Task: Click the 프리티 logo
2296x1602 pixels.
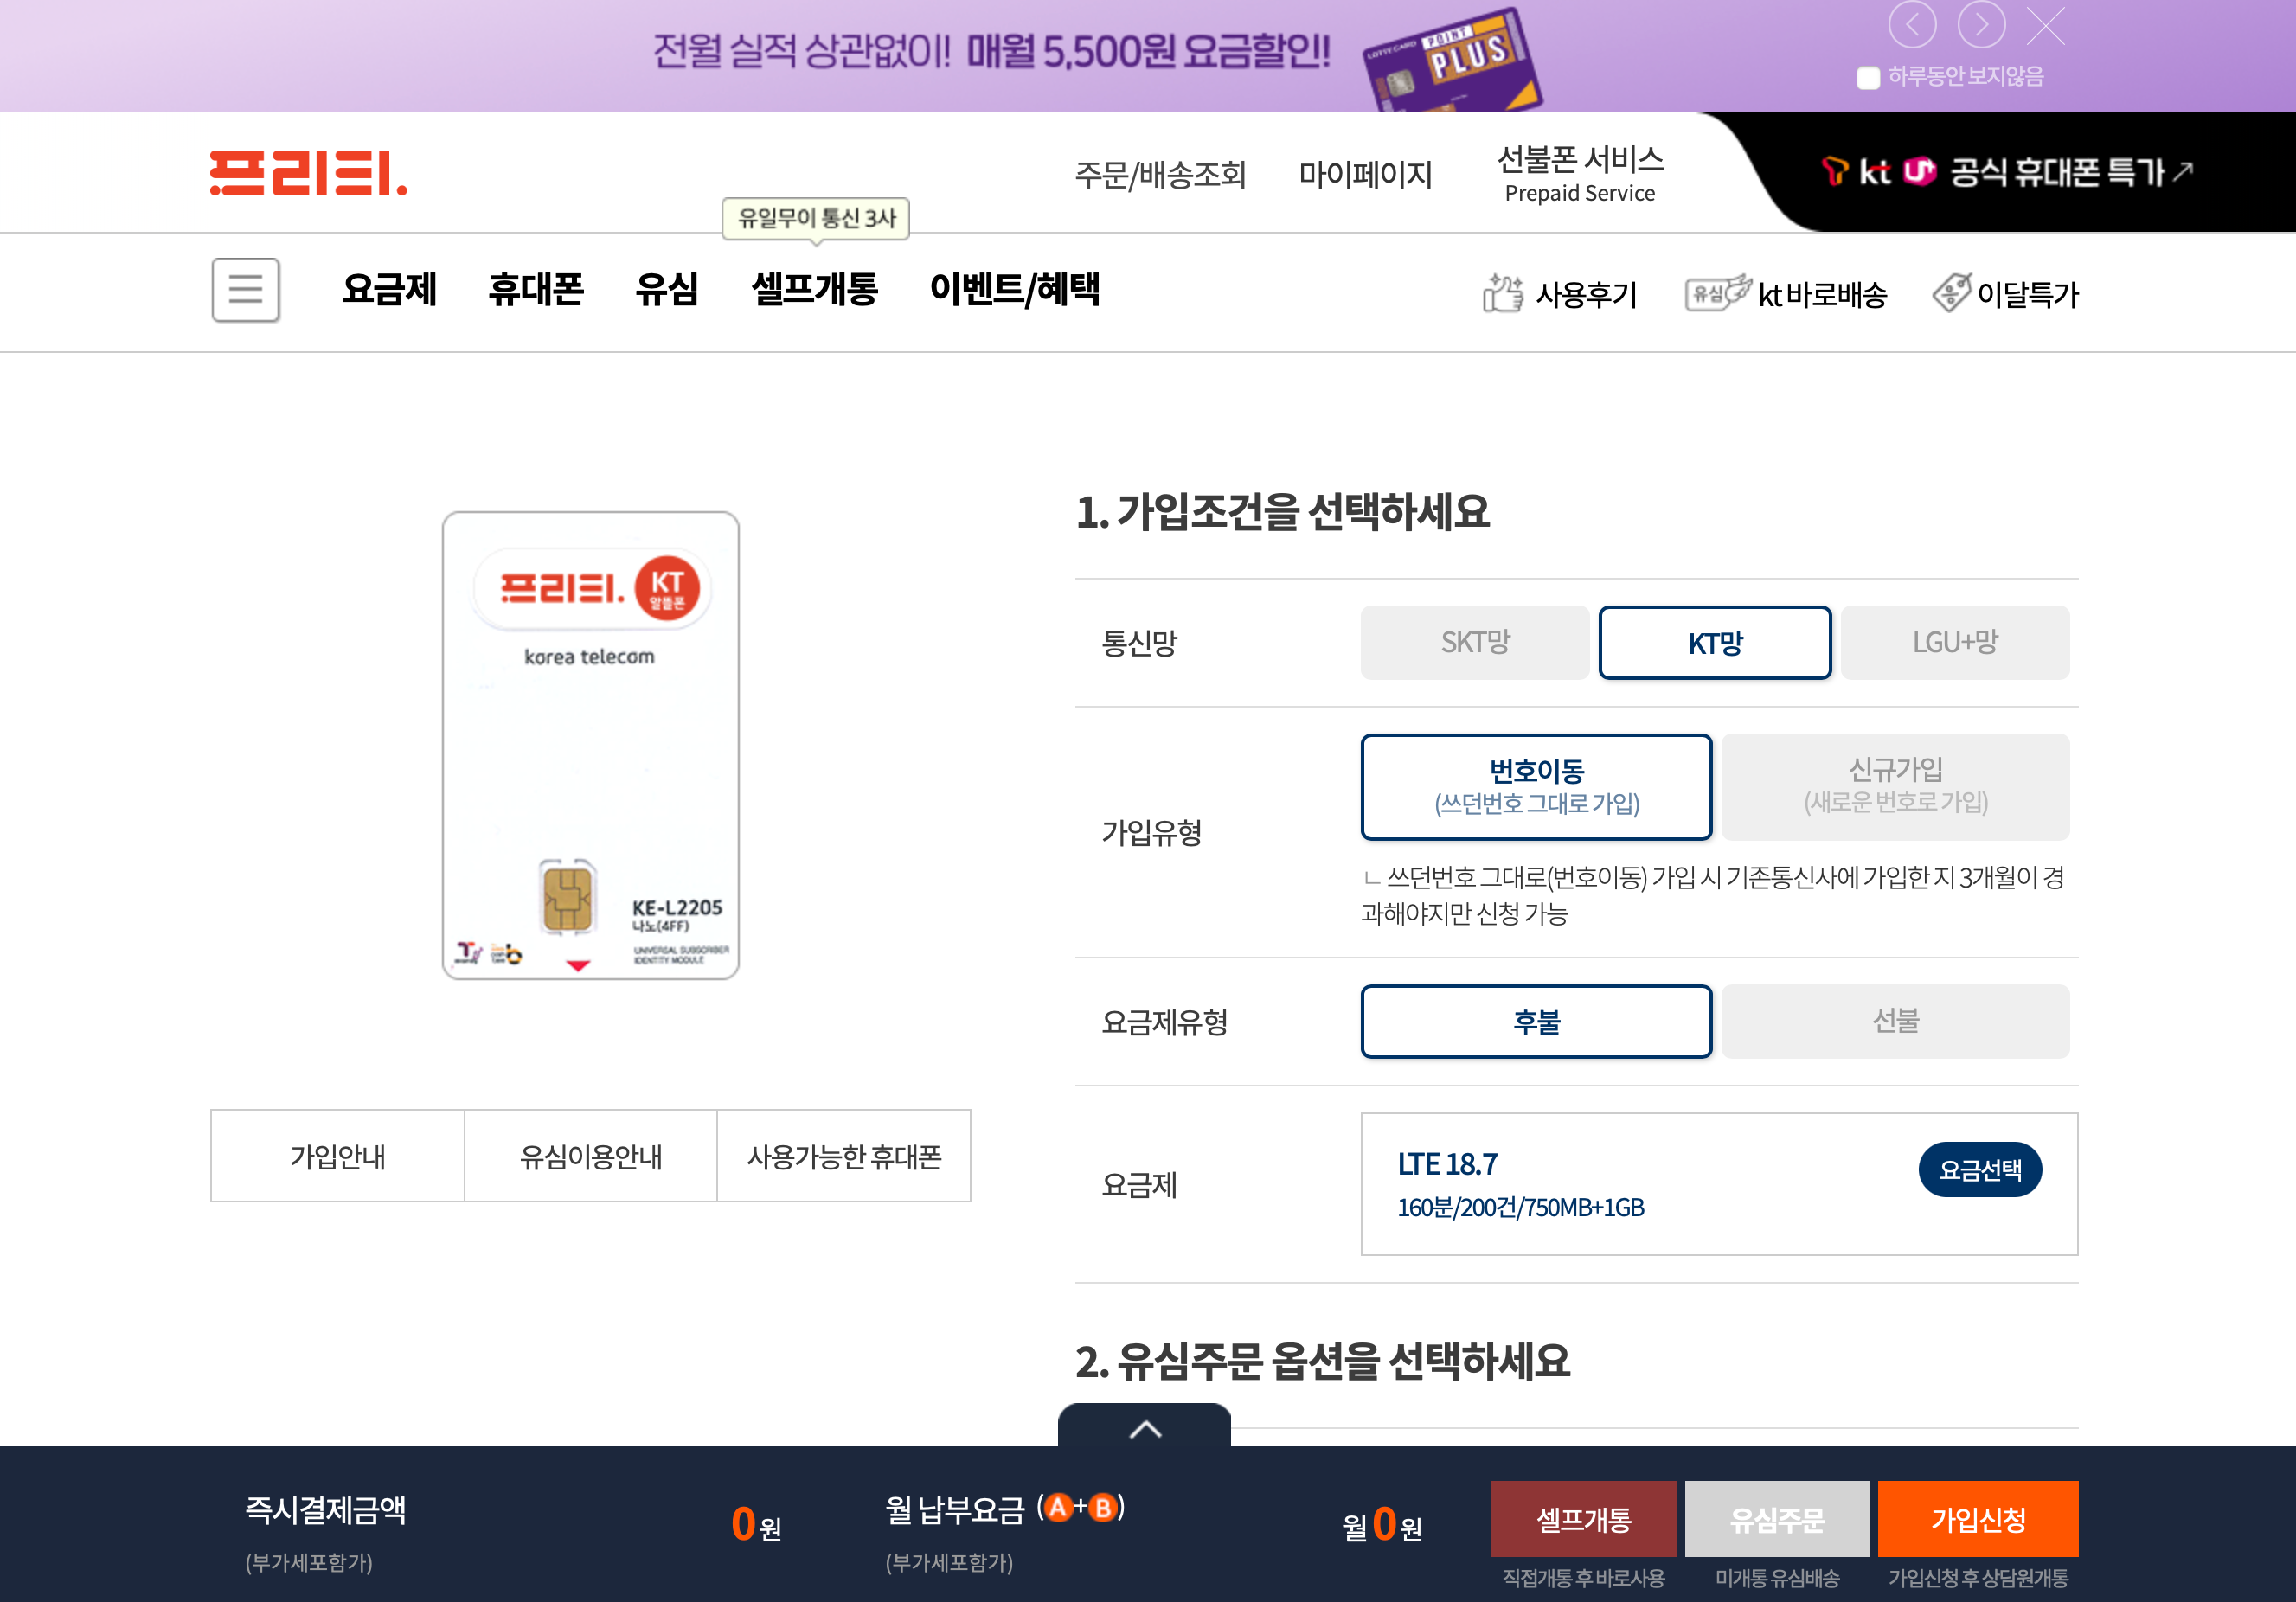Action: coord(308,173)
